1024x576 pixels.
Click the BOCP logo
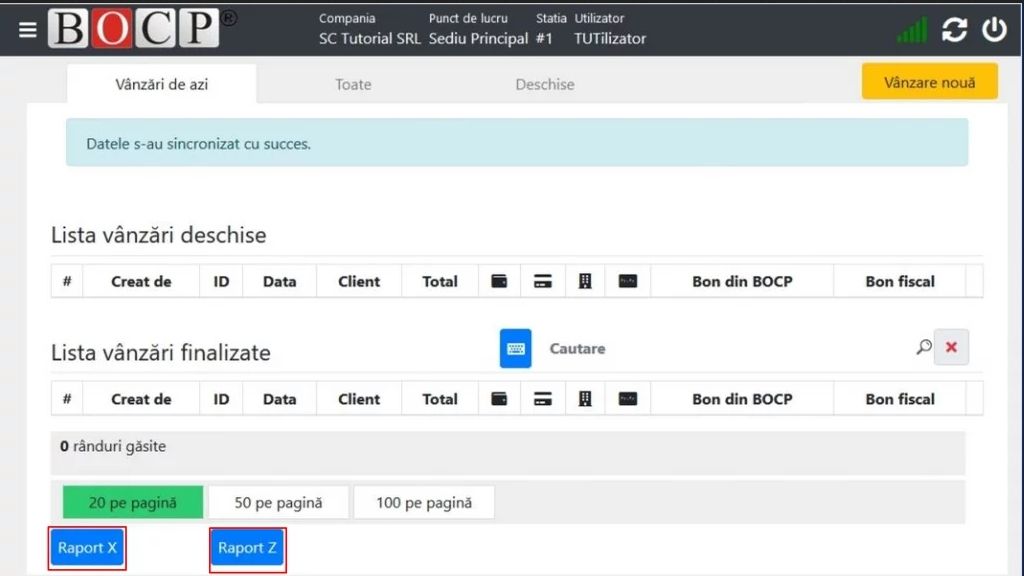point(133,30)
